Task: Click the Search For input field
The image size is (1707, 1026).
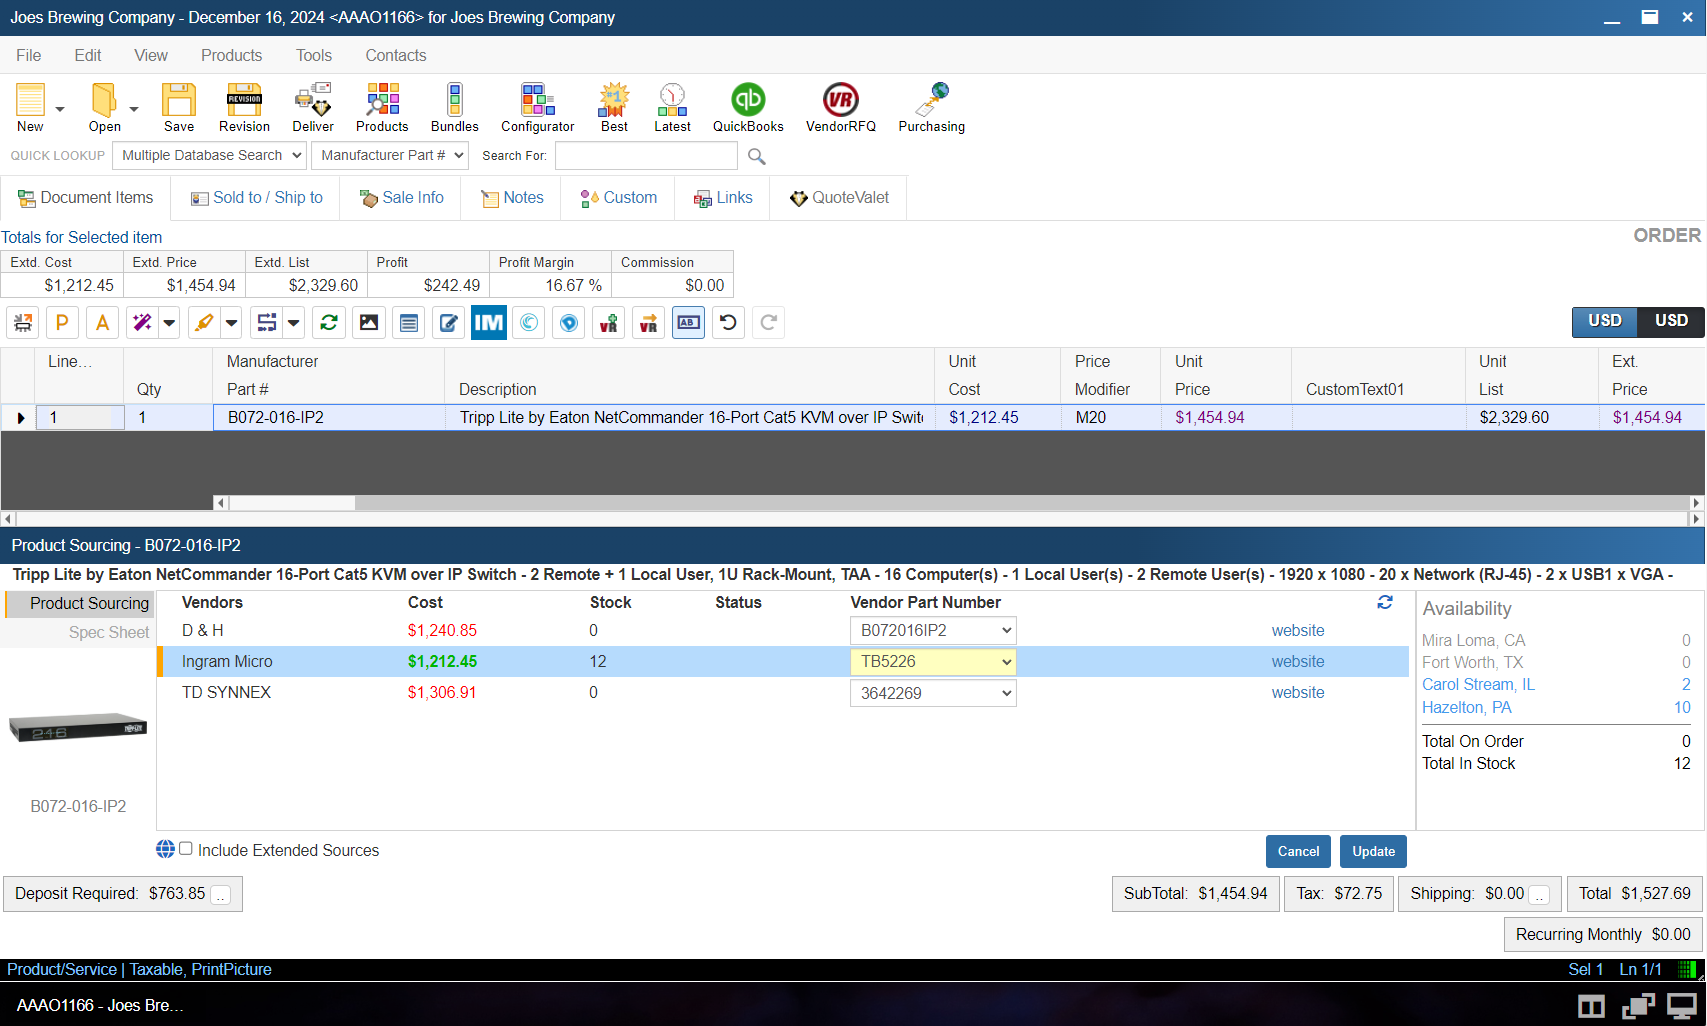Action: click(x=646, y=156)
